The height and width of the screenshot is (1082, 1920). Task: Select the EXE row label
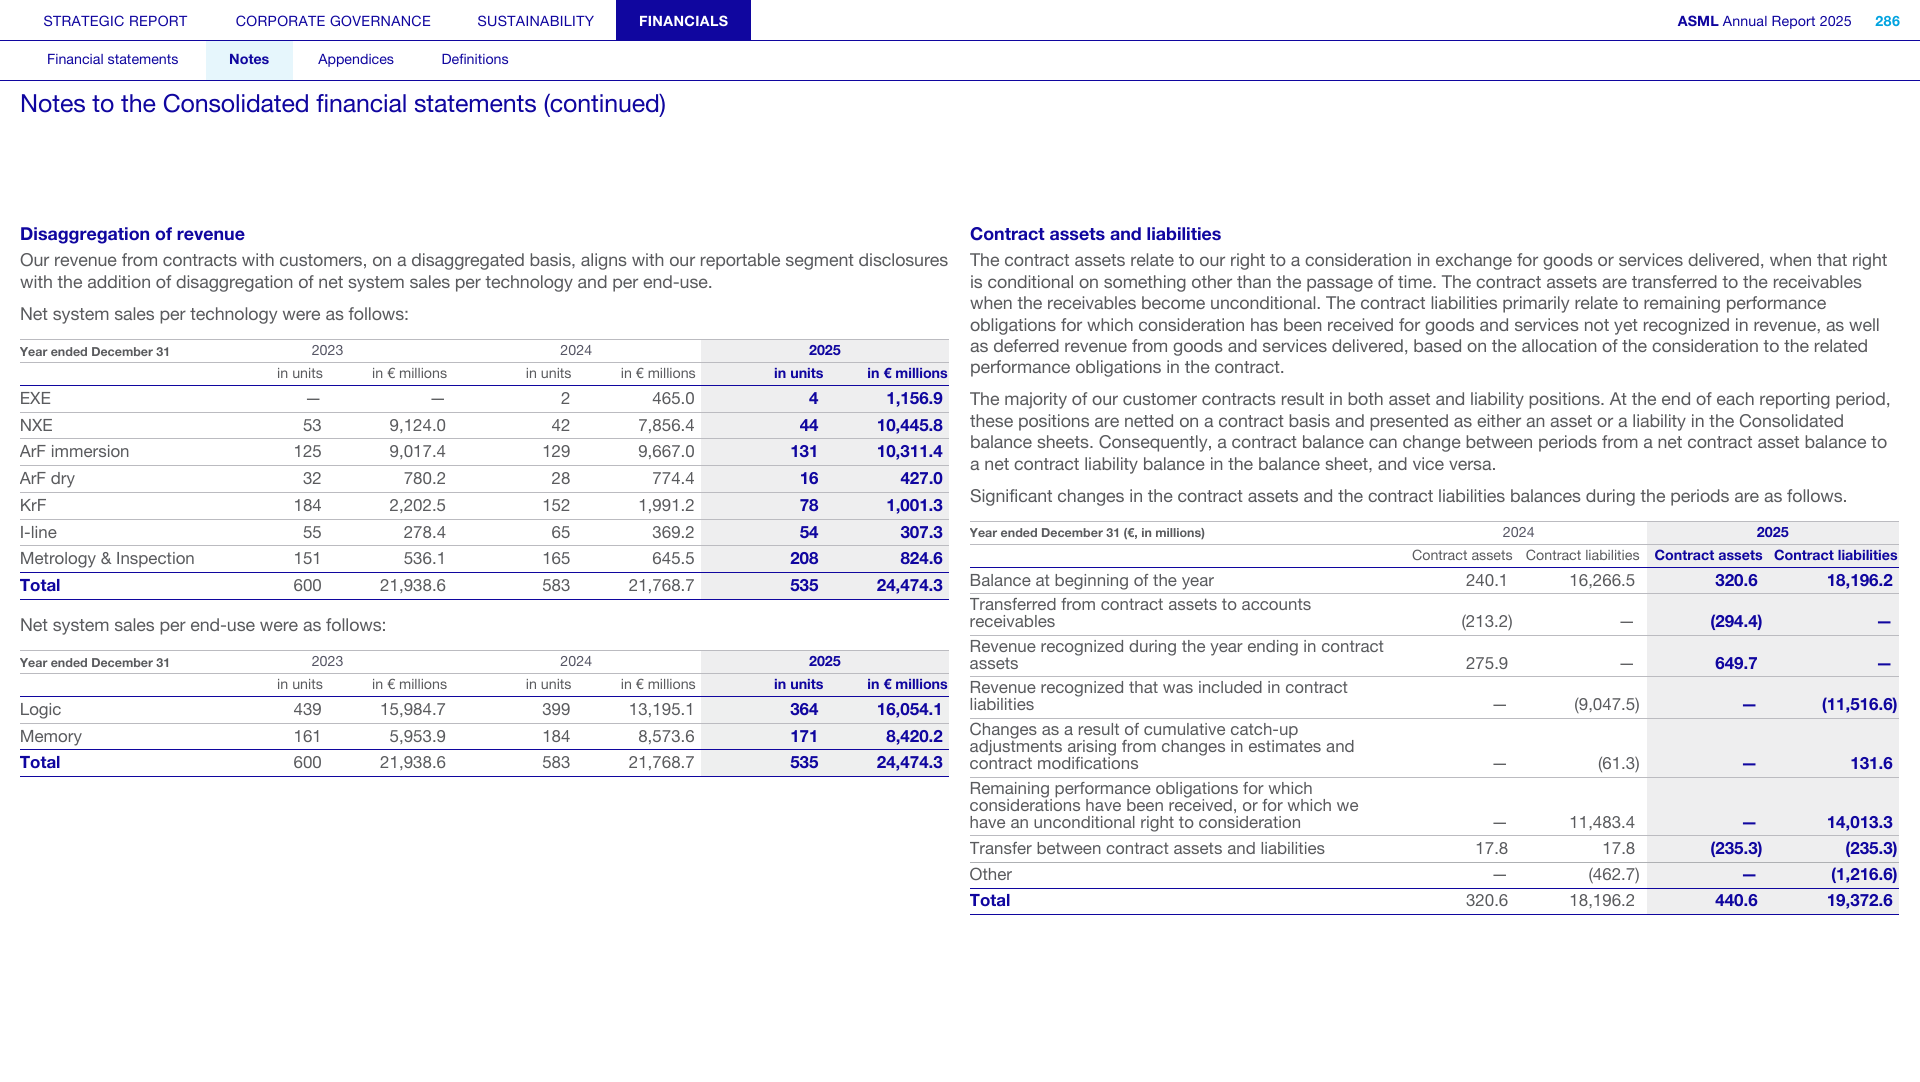coord(35,399)
